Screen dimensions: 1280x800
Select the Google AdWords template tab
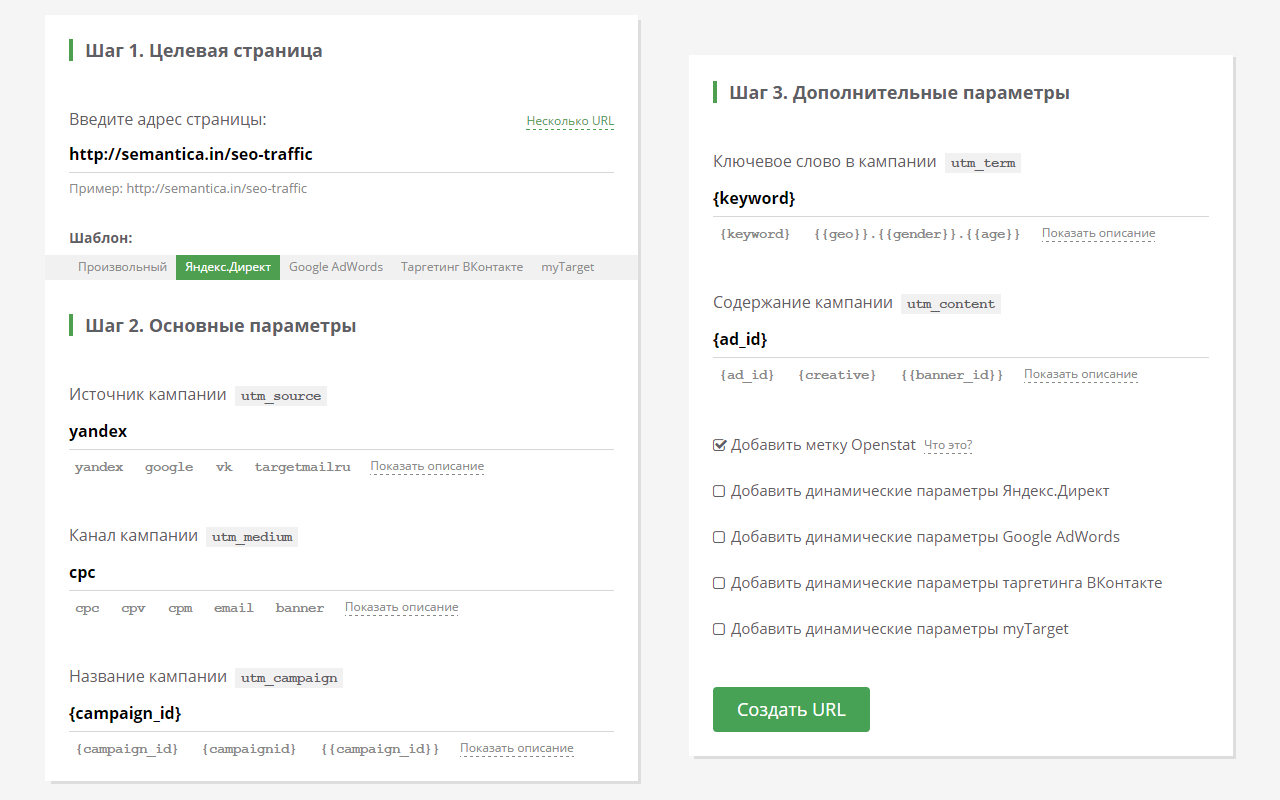(336, 267)
